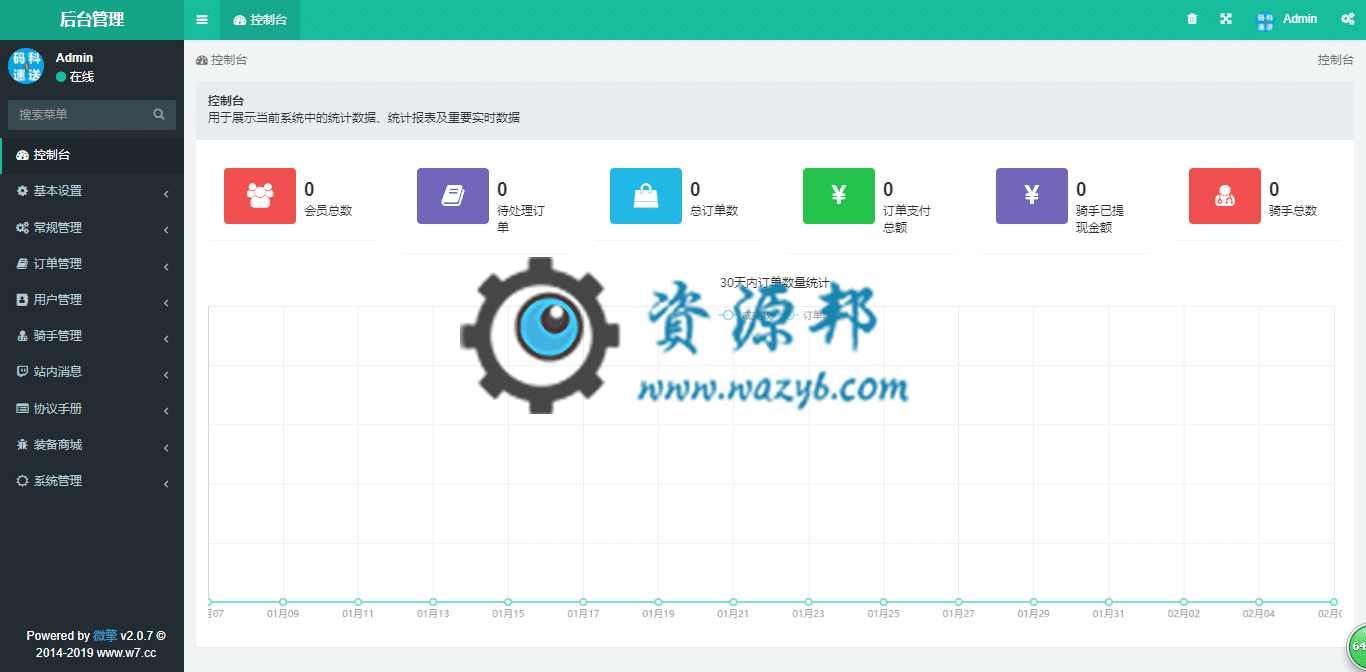Expand 订单管理 using its chevron arrow

166,266
